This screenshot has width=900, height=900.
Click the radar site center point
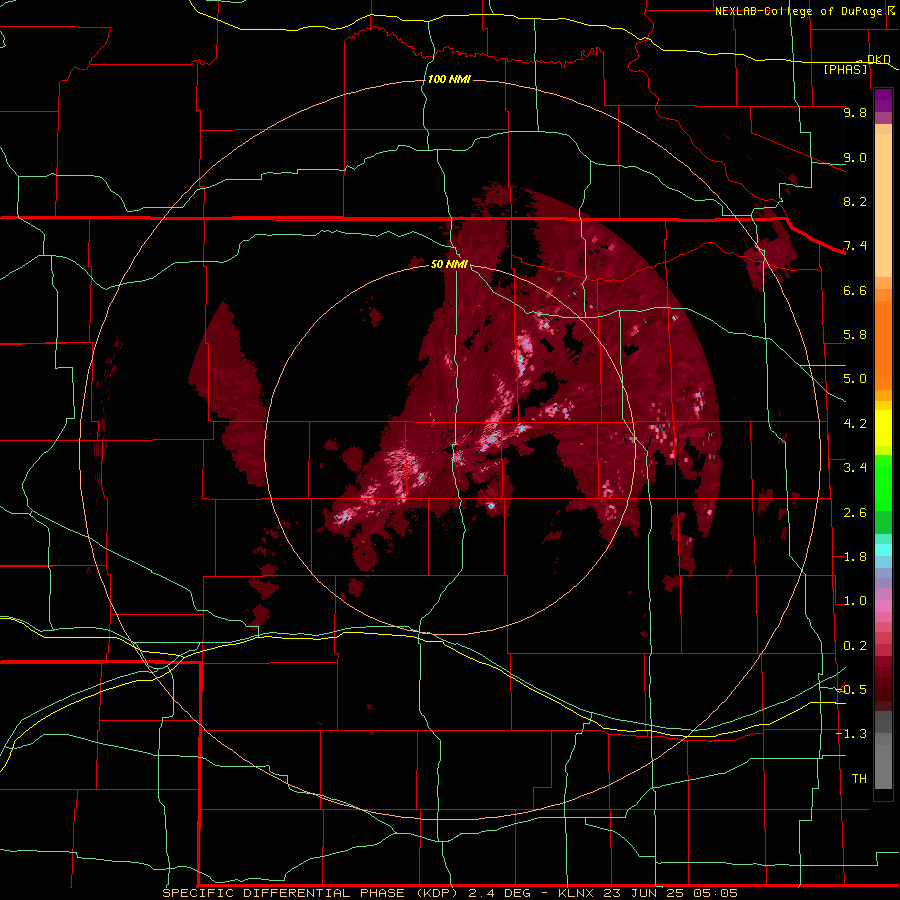[449, 450]
